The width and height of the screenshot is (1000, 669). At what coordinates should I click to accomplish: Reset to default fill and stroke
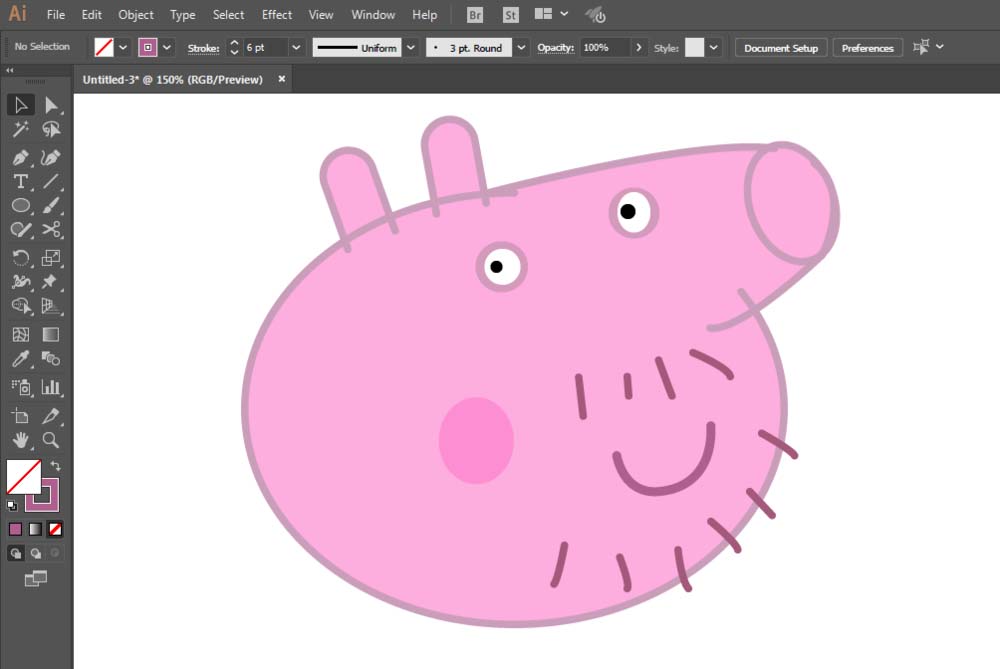click(12, 506)
